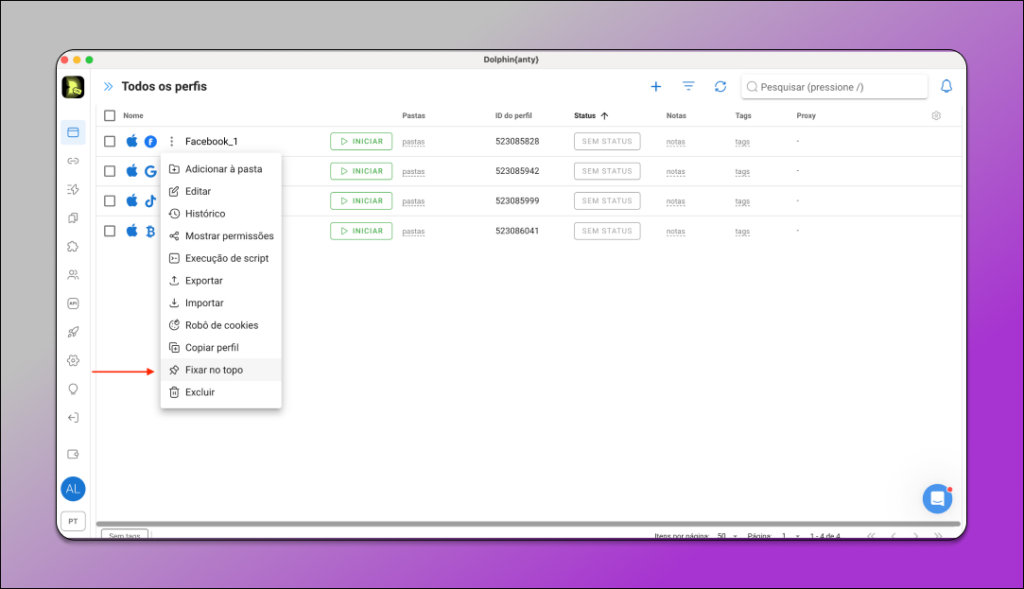Click the notifications bell icon
Screen dimensions: 1024x589
click(x=946, y=86)
